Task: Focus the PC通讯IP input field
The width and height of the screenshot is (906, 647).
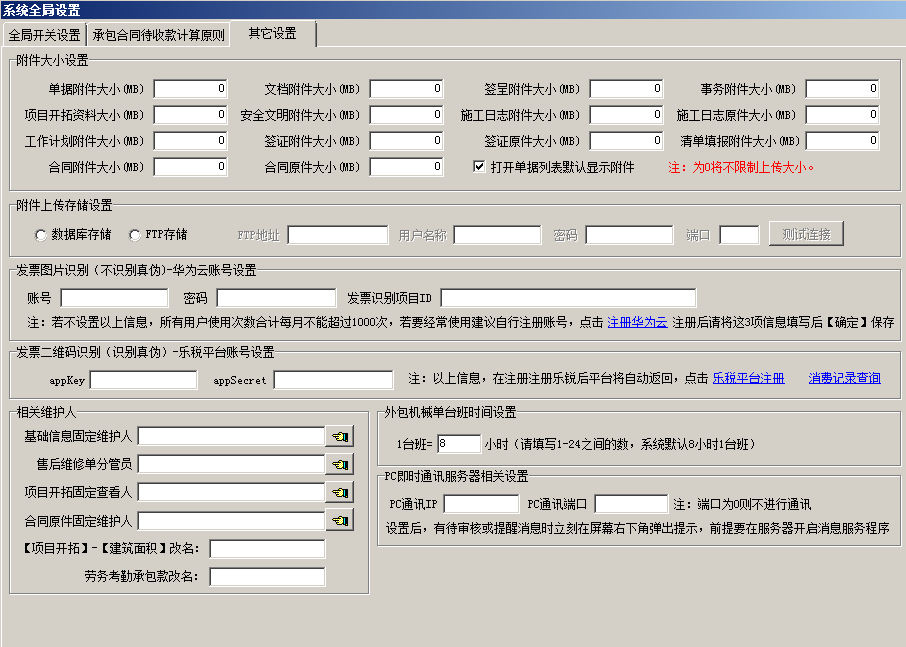Action: coord(481,504)
